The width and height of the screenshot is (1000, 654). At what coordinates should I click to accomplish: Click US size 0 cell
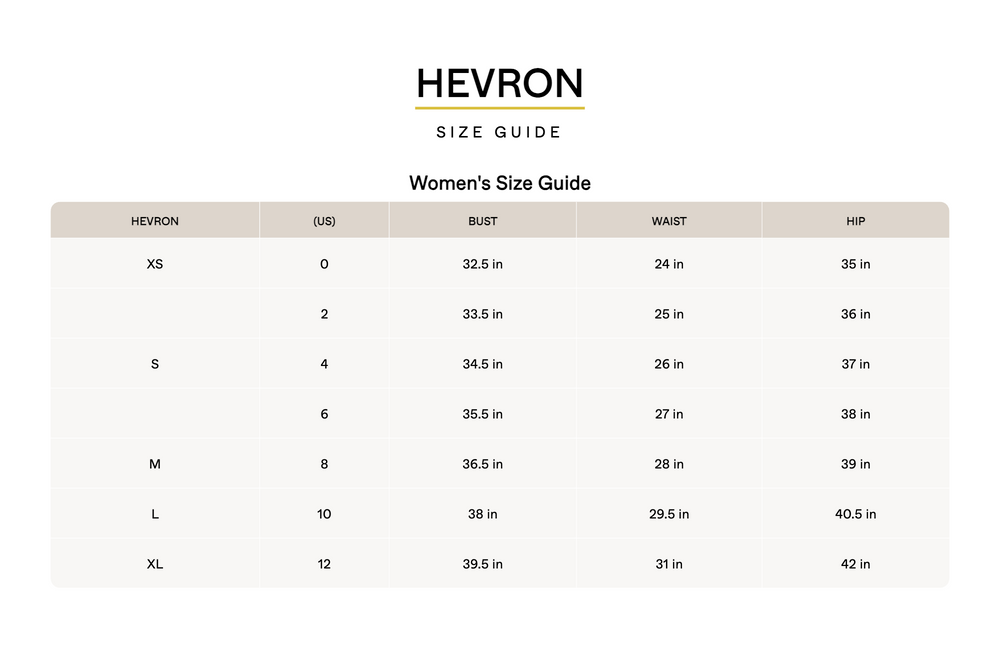(x=324, y=264)
